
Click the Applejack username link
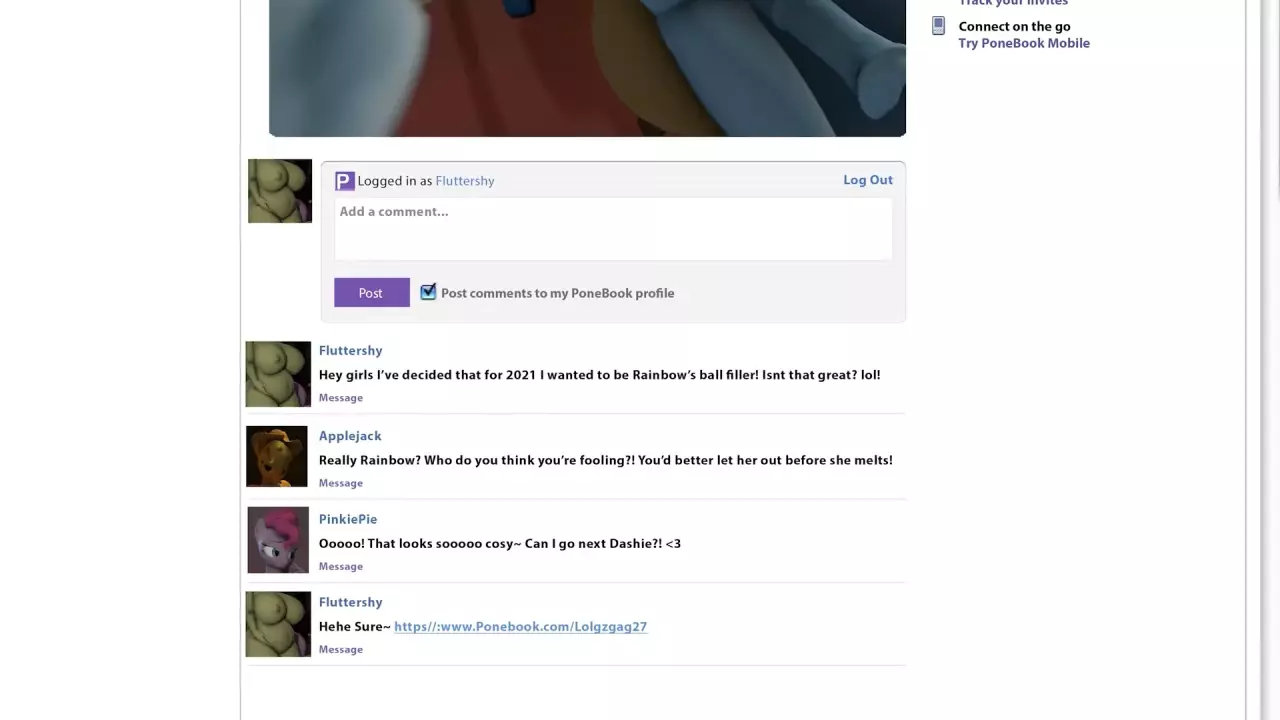[350, 436]
